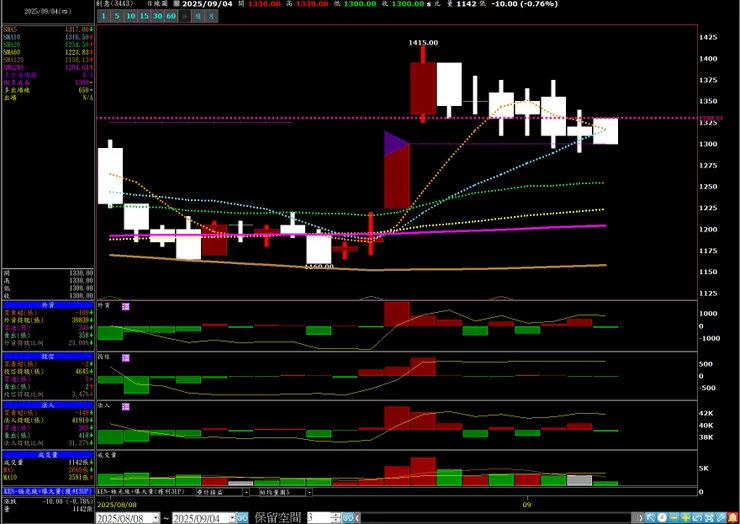
Task: Select the 1-minute timeframe button
Action: tap(104, 16)
